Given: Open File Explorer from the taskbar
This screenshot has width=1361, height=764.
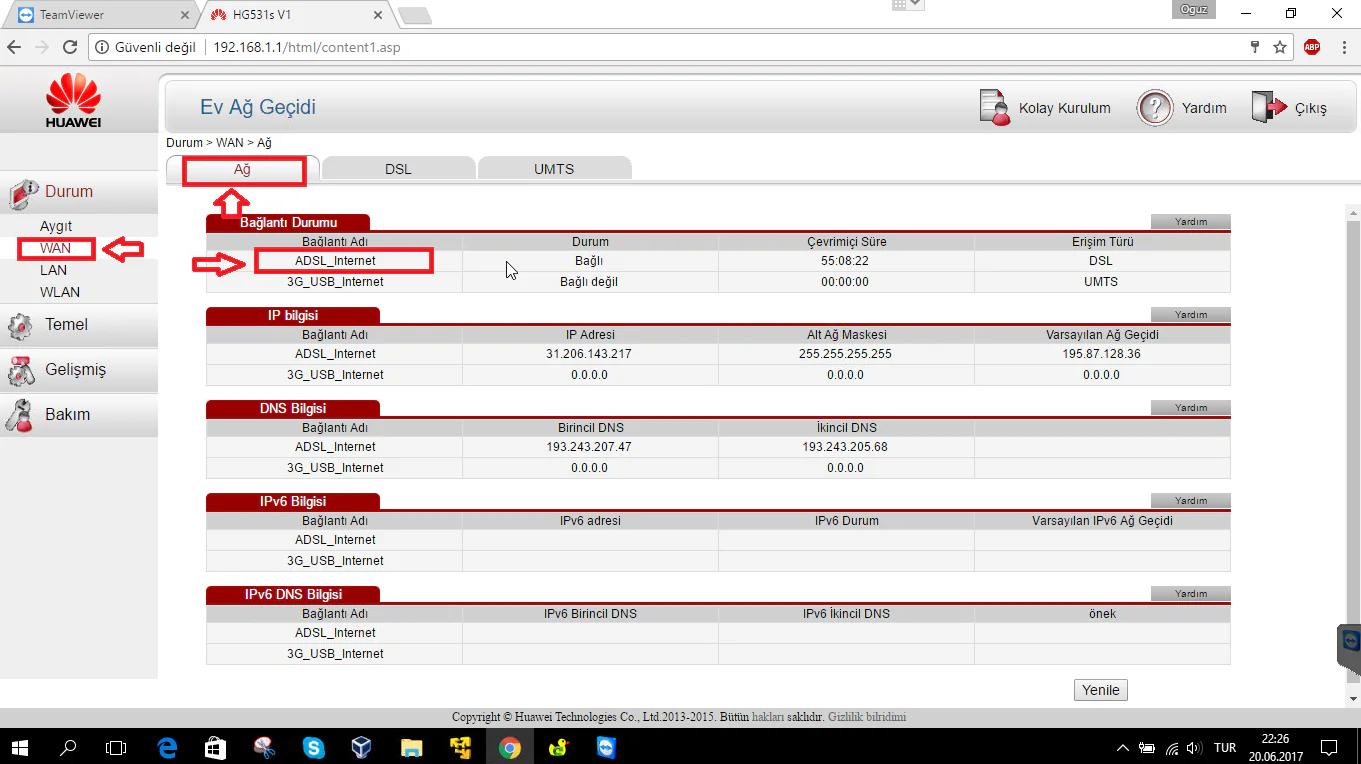Looking at the screenshot, I should pyautogui.click(x=411, y=747).
